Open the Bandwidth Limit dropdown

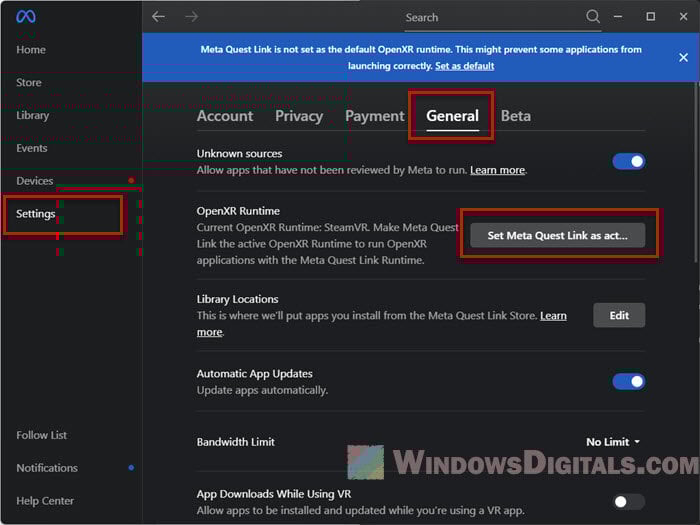613,442
